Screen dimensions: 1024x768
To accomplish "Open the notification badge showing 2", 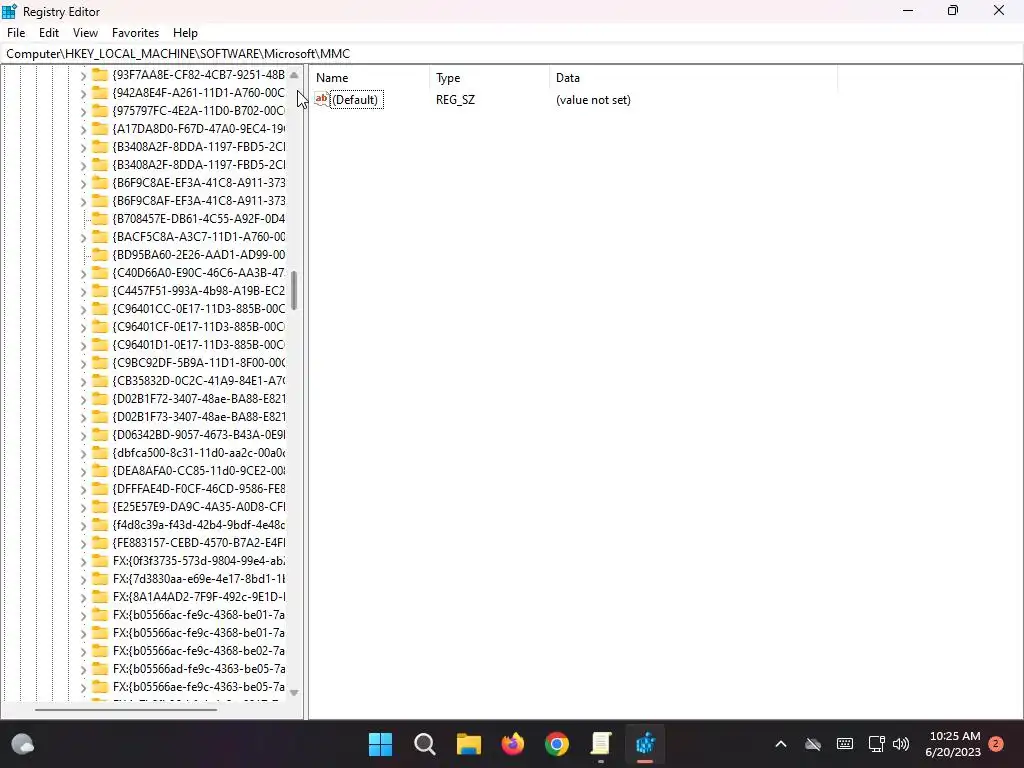I will [996, 744].
